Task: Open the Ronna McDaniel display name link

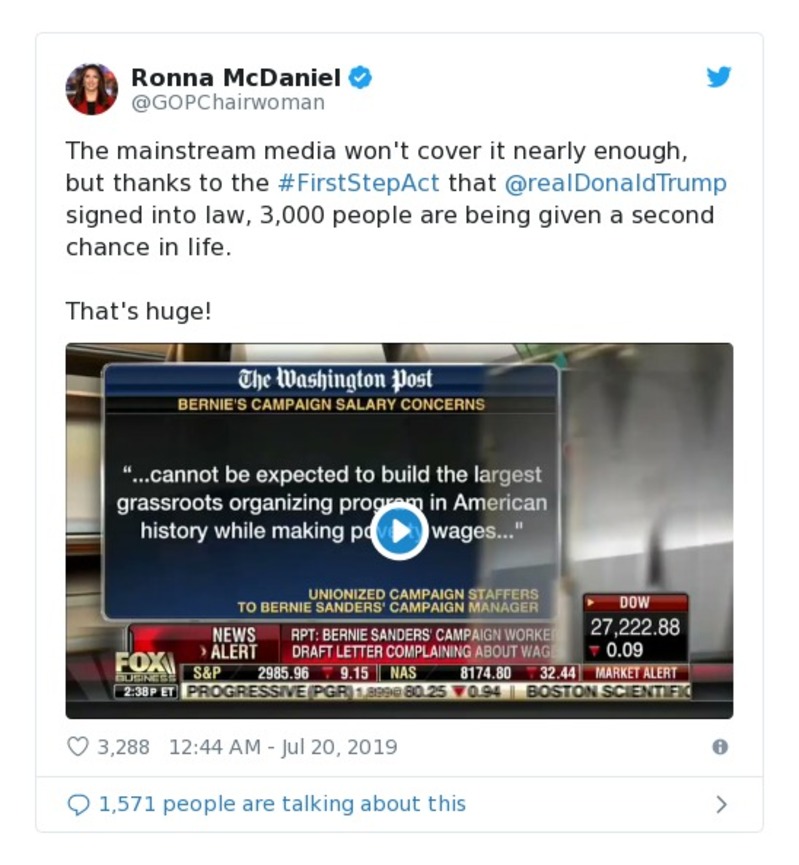Action: tap(236, 77)
